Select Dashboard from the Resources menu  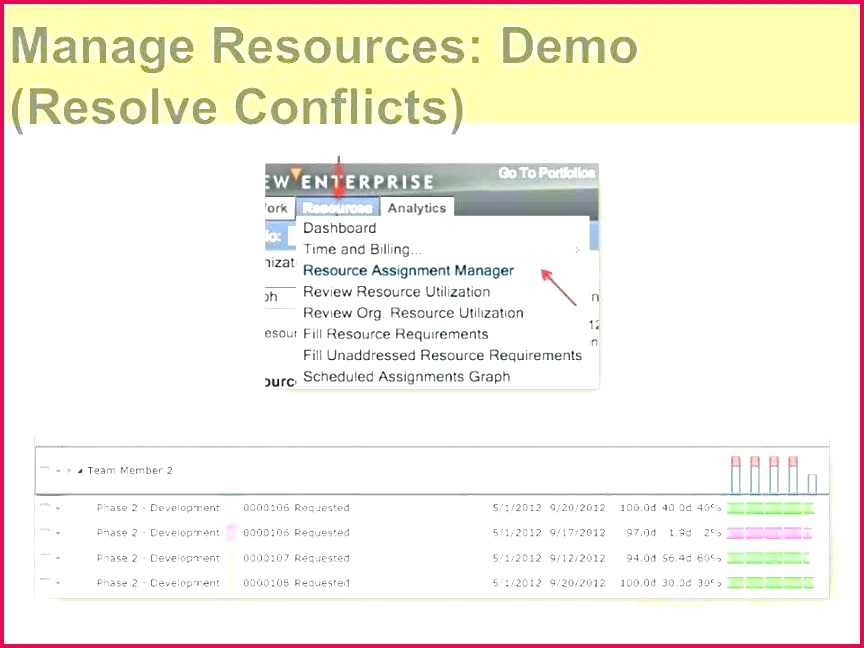pyautogui.click(x=340, y=228)
